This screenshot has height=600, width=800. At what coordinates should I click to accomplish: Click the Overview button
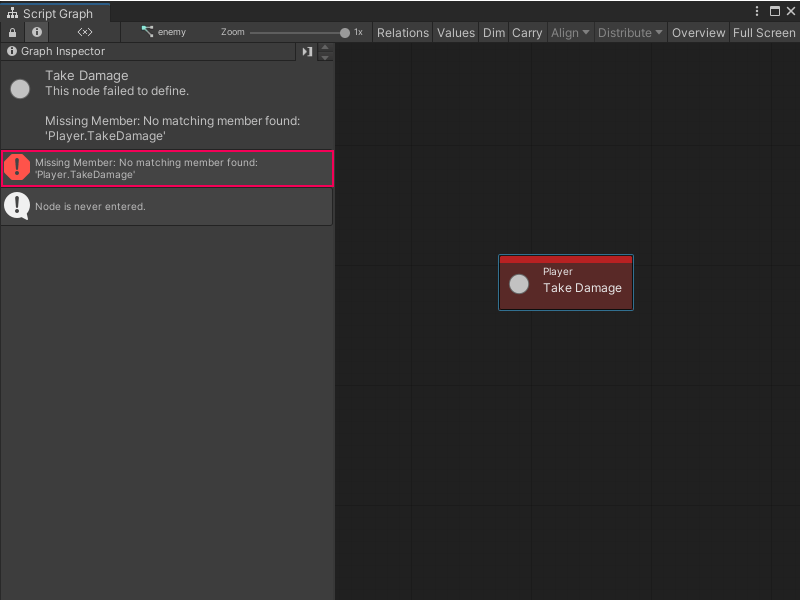[x=698, y=32]
